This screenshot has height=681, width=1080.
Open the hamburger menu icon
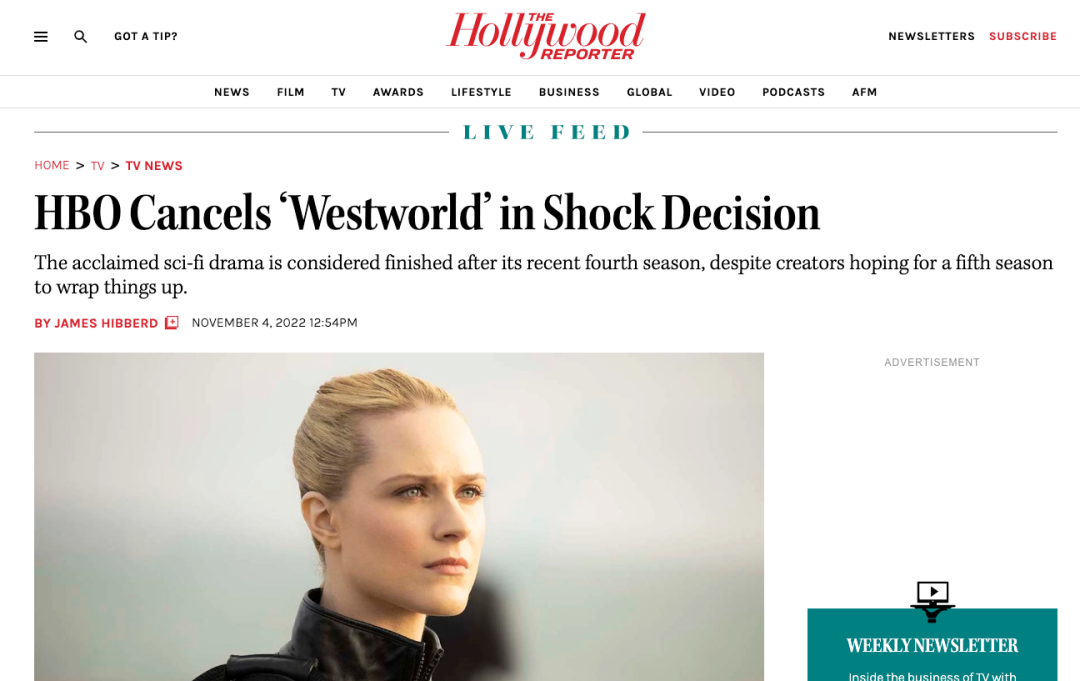[x=41, y=36]
